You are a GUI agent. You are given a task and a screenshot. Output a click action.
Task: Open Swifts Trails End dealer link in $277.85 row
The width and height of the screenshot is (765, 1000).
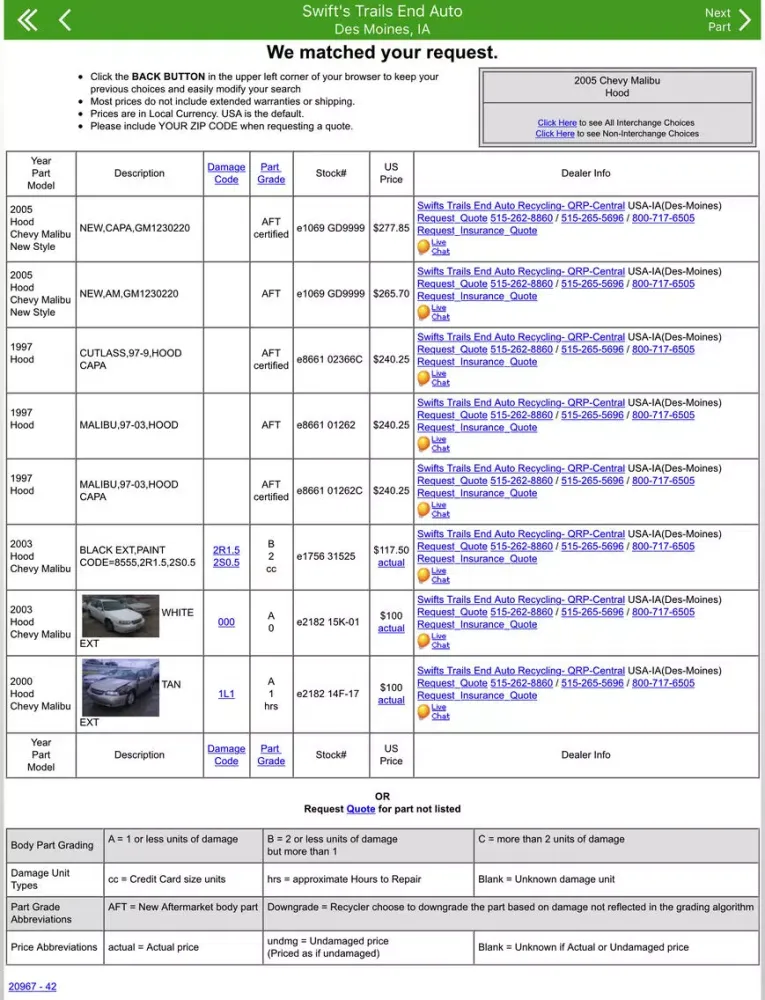coord(521,205)
